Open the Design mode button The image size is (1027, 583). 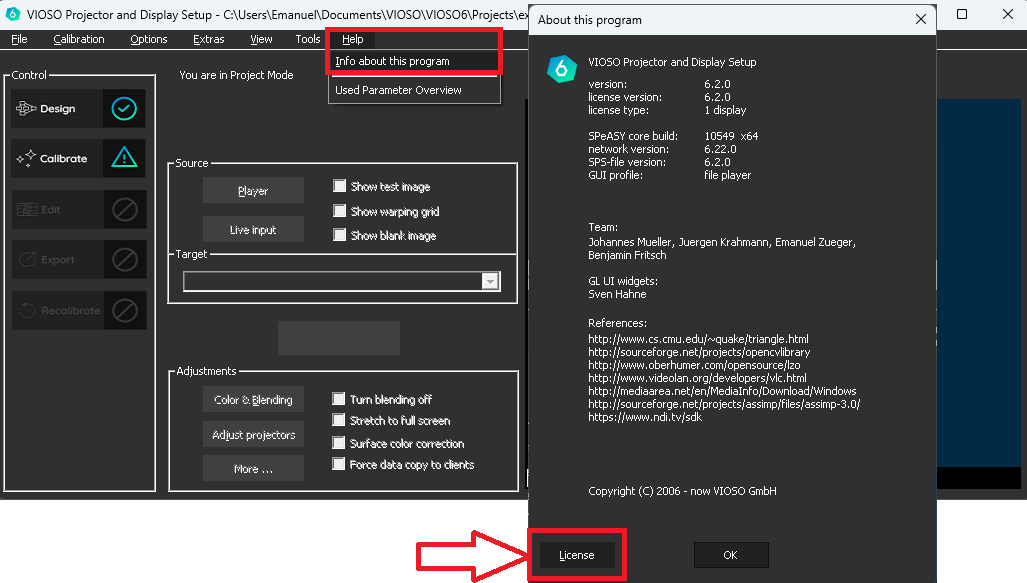pyautogui.click(x=58, y=109)
